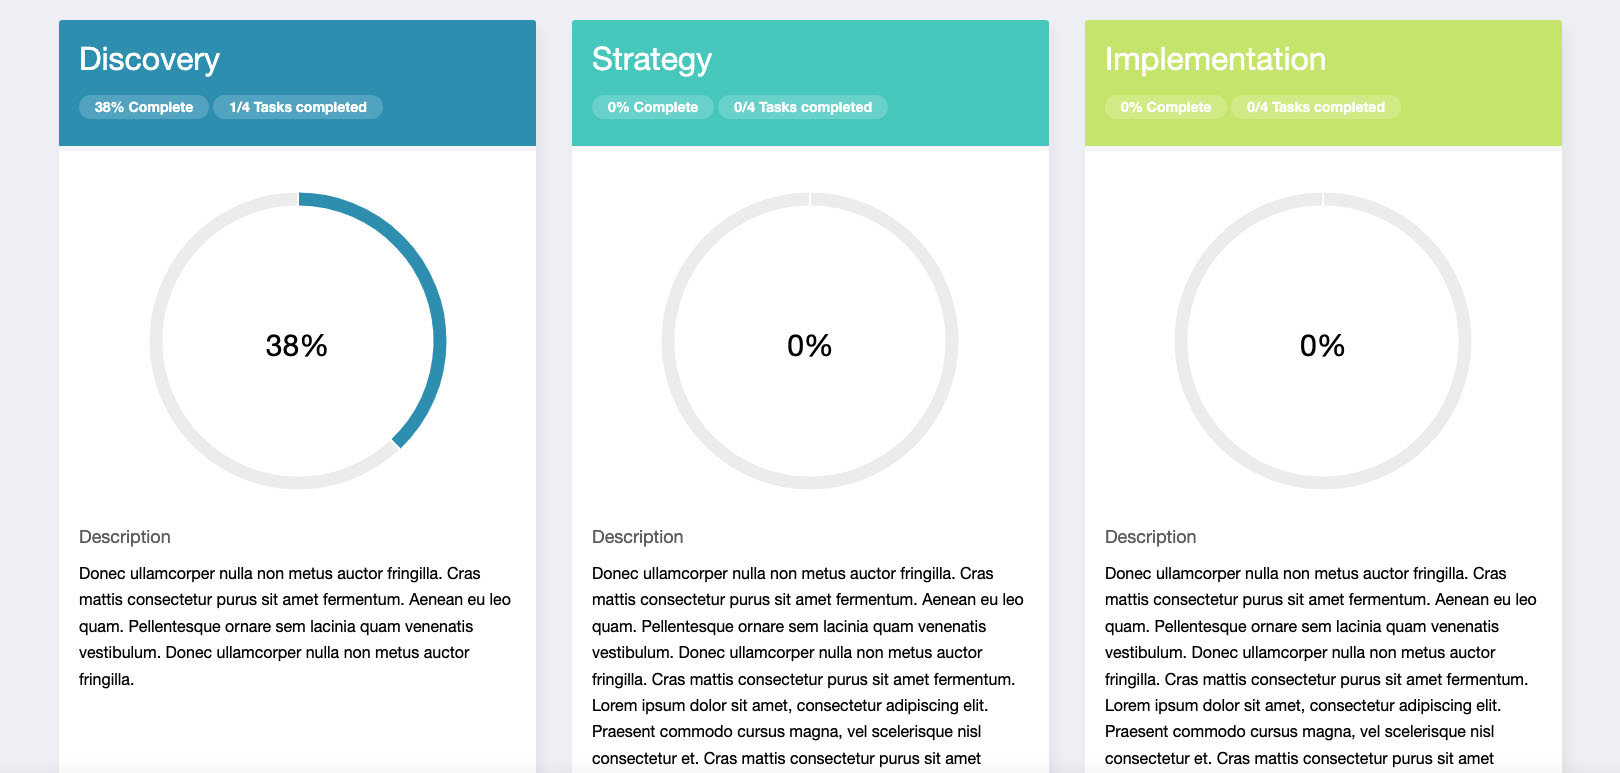Screen dimensions: 1620x773
Task: Click the Discovery description paragraph text
Action: pyautogui.click(x=297, y=626)
